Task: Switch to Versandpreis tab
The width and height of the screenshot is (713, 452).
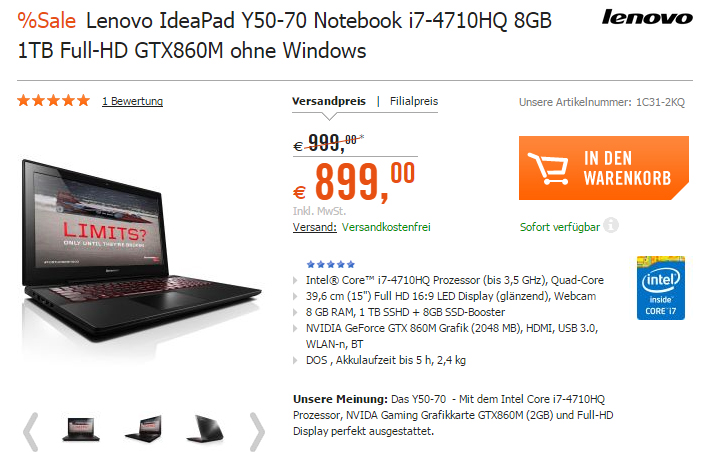Action: (329, 101)
